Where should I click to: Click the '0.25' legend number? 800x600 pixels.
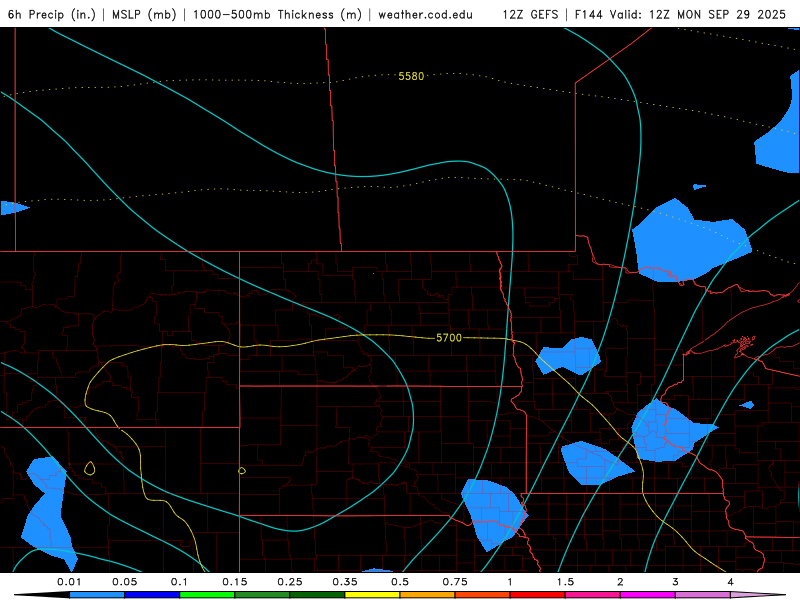290,582
